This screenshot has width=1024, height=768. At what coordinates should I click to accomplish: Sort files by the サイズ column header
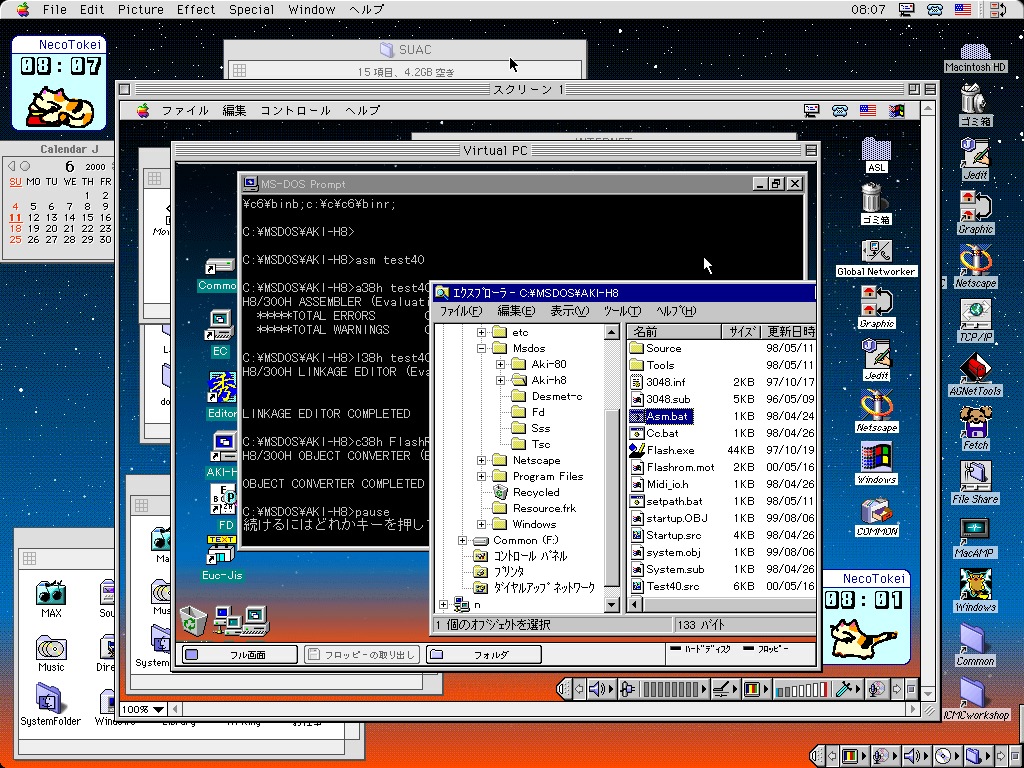tap(741, 332)
